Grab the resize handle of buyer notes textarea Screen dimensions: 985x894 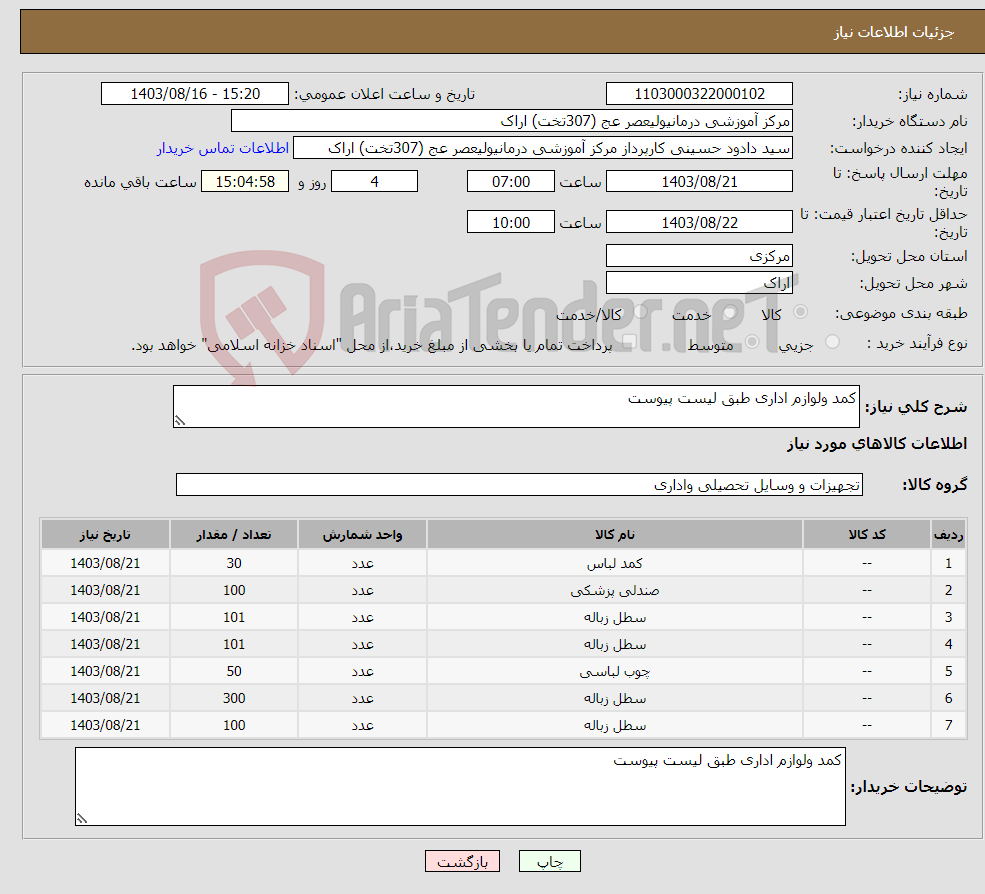82,819
